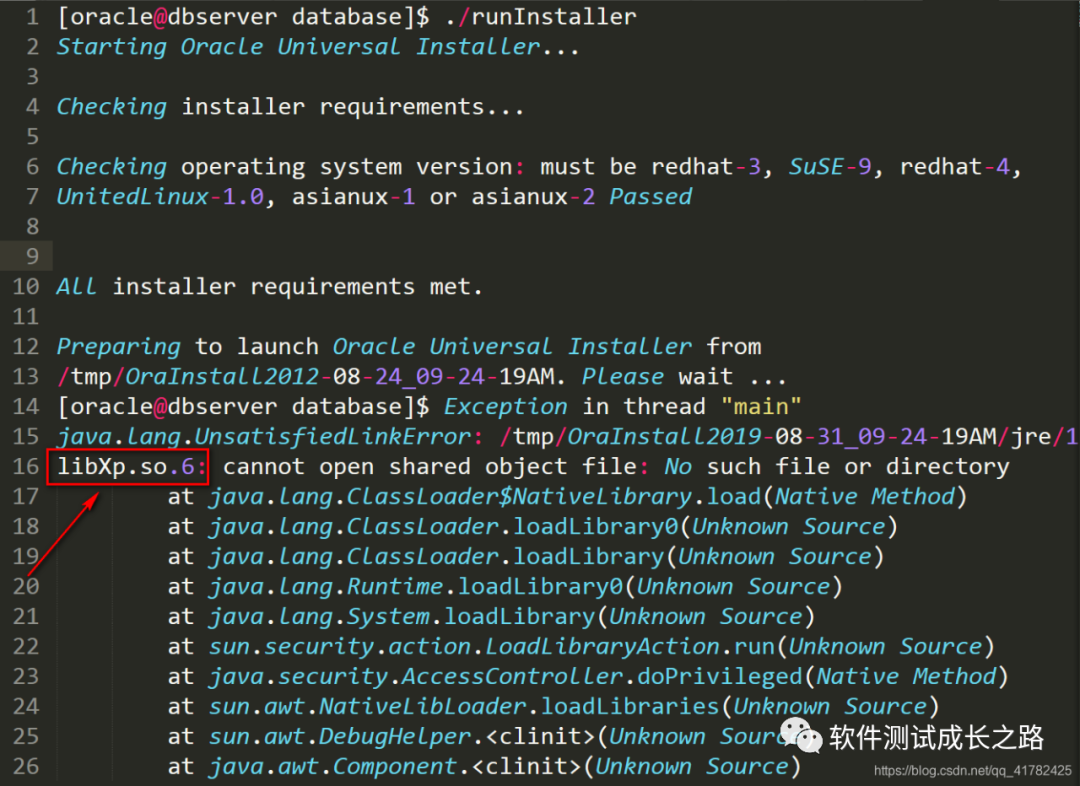This screenshot has height=786, width=1080.
Task: Click line number 26 in the gutter
Action: (26, 766)
